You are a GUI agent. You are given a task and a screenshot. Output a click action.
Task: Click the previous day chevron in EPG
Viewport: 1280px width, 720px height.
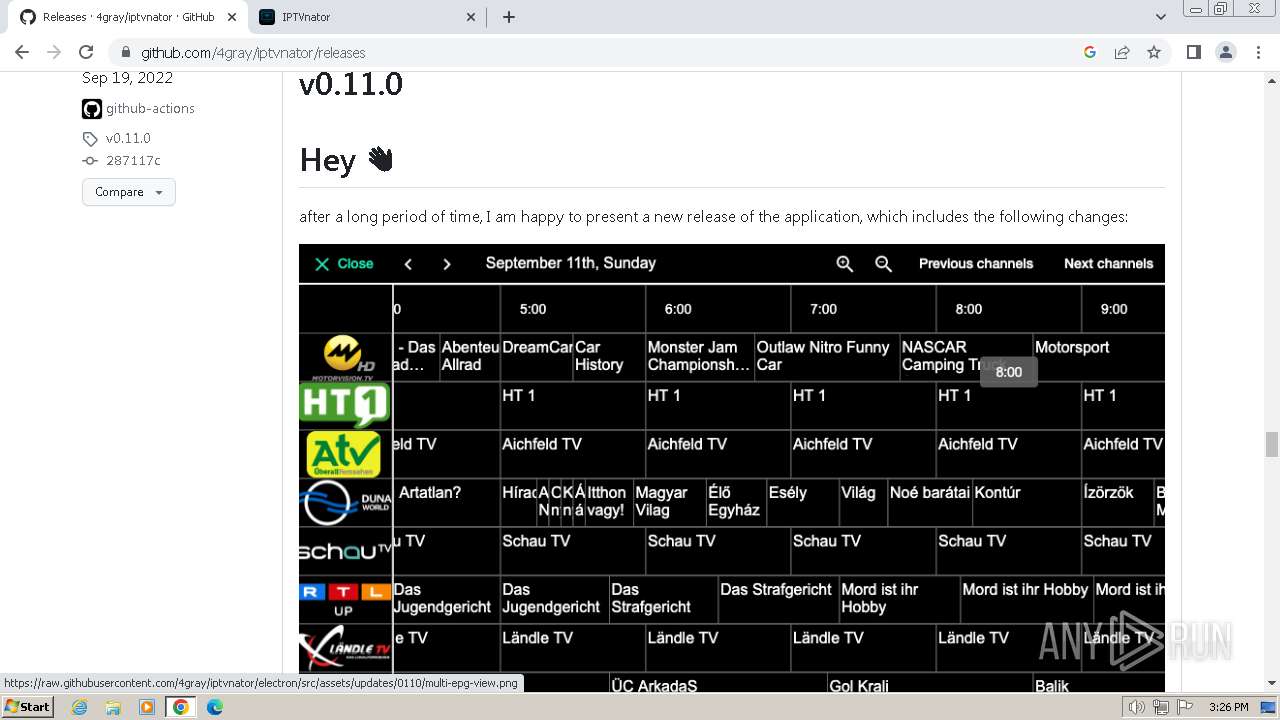408,264
